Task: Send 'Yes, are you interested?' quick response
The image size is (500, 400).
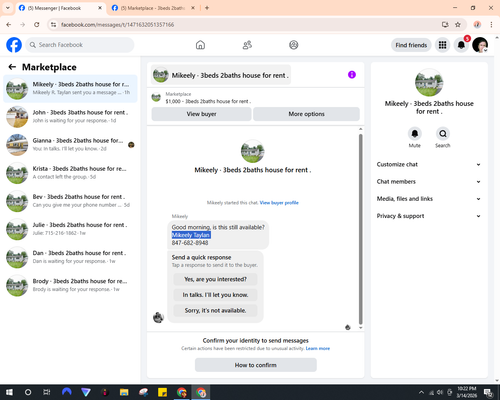Action: pos(215,279)
